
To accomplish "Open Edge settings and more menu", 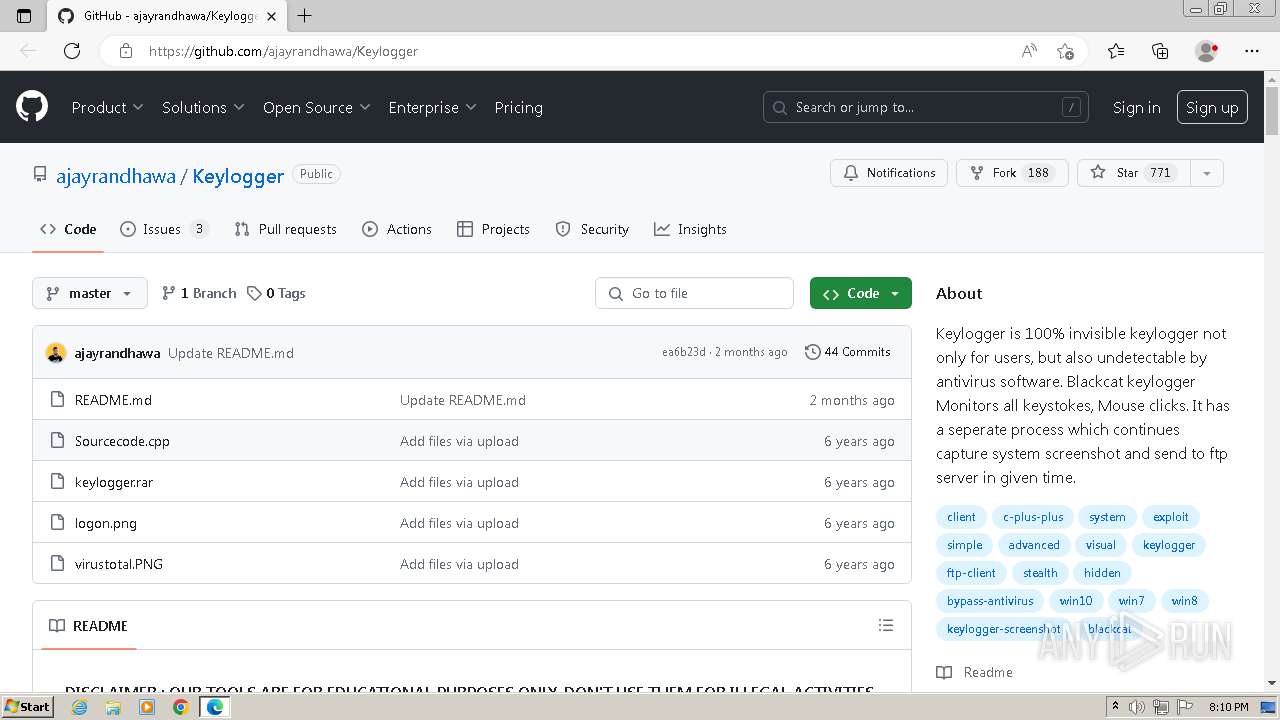I will click(x=1252, y=51).
